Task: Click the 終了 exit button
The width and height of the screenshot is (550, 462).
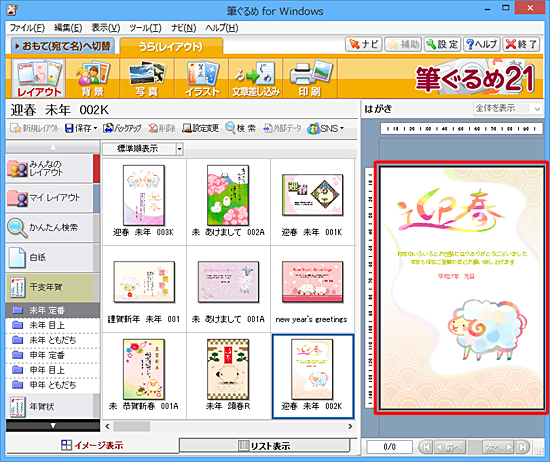Action: [x=521, y=45]
